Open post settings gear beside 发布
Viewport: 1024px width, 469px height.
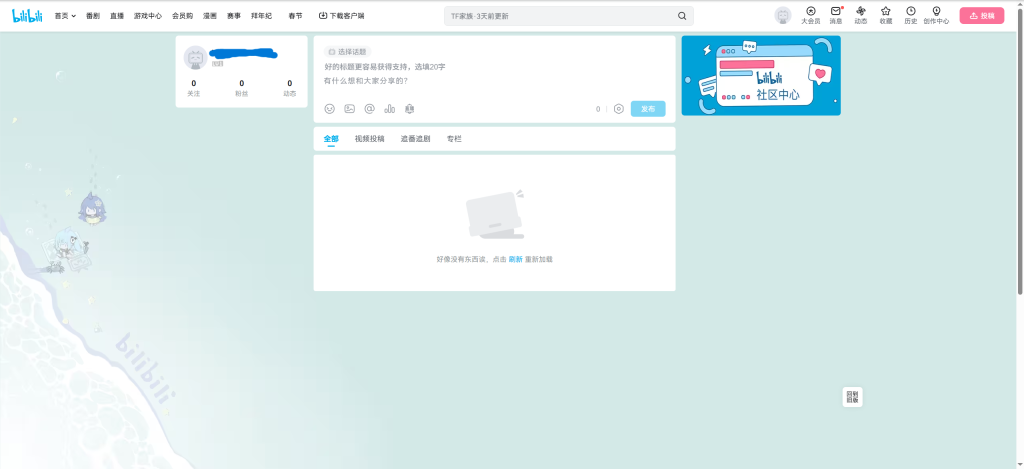coord(619,109)
